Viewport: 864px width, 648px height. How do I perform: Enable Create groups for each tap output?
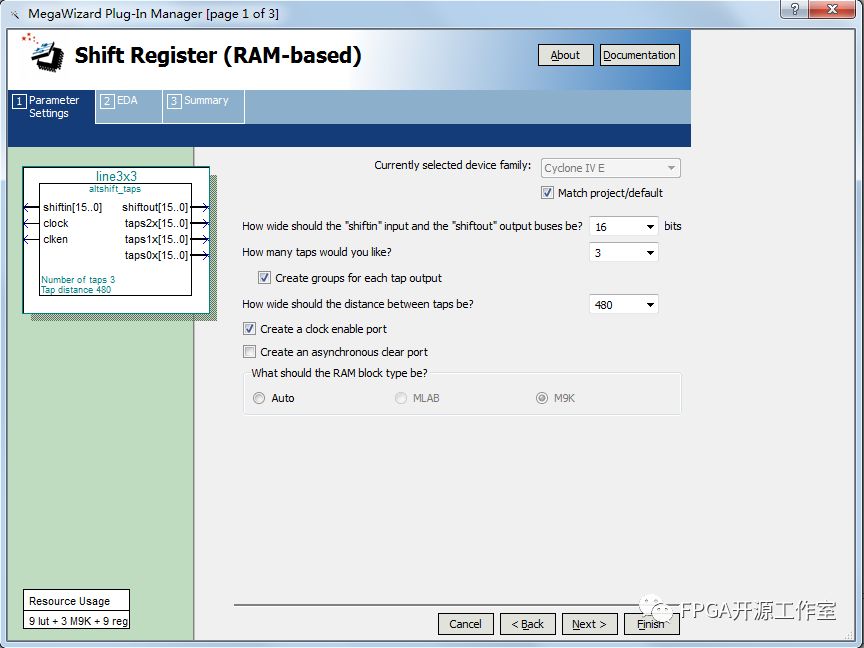coord(265,278)
